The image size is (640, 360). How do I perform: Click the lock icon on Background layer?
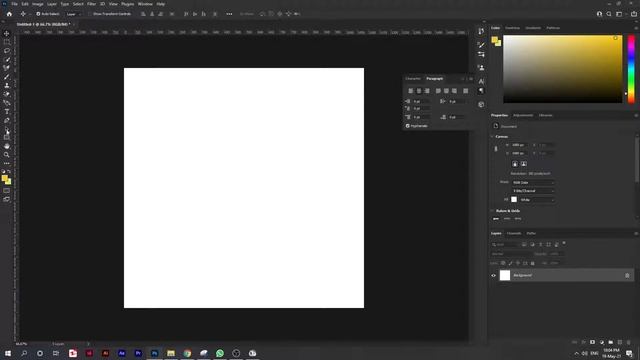click(627, 276)
